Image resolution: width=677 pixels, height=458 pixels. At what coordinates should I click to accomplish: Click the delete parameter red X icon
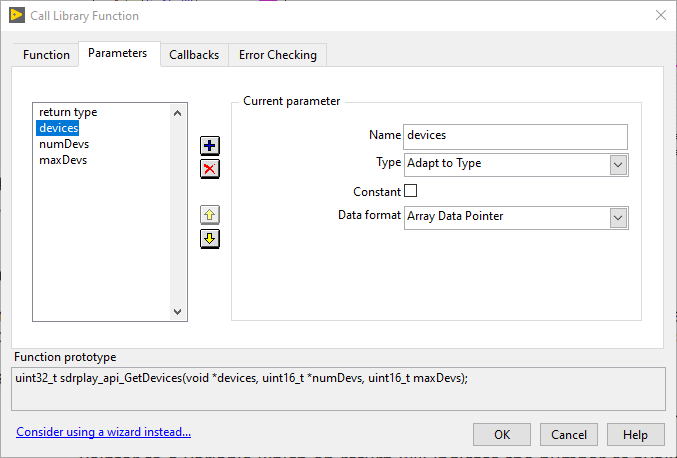pyautogui.click(x=210, y=168)
